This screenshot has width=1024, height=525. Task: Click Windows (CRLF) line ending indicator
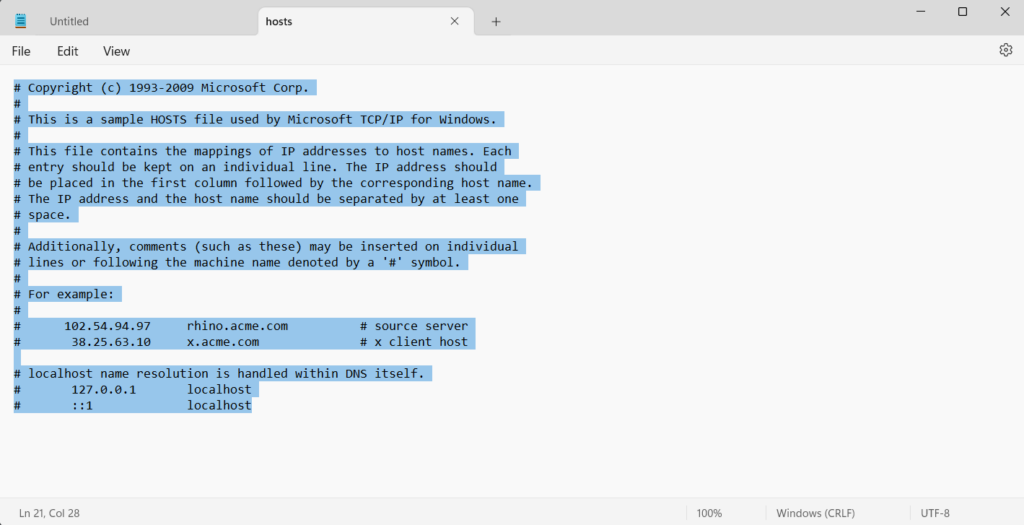(x=816, y=513)
